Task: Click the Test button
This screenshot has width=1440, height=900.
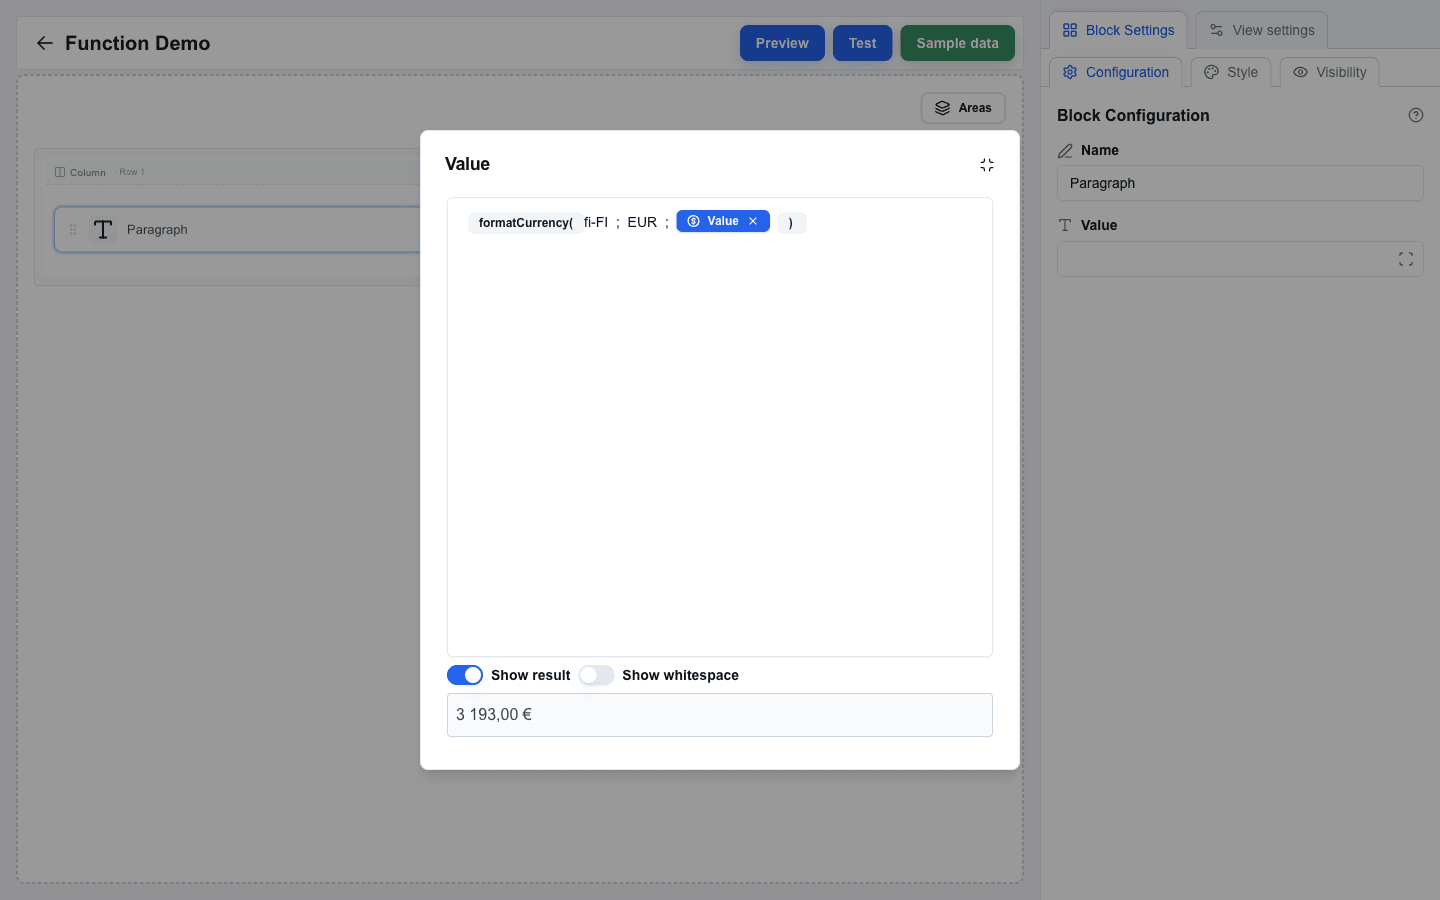Action: 862,43
